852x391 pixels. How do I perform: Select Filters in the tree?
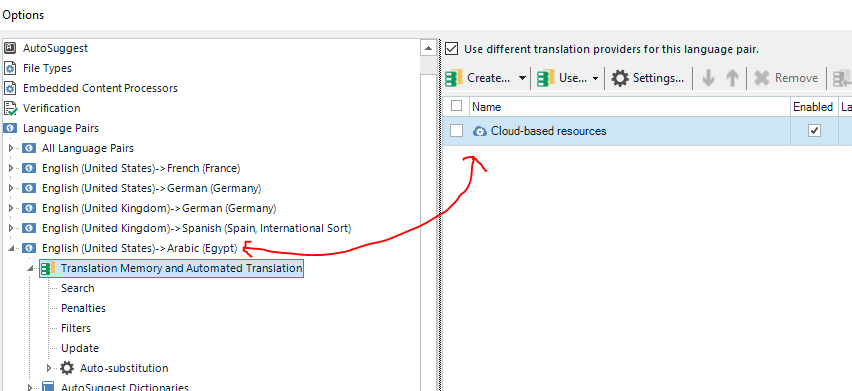[76, 328]
